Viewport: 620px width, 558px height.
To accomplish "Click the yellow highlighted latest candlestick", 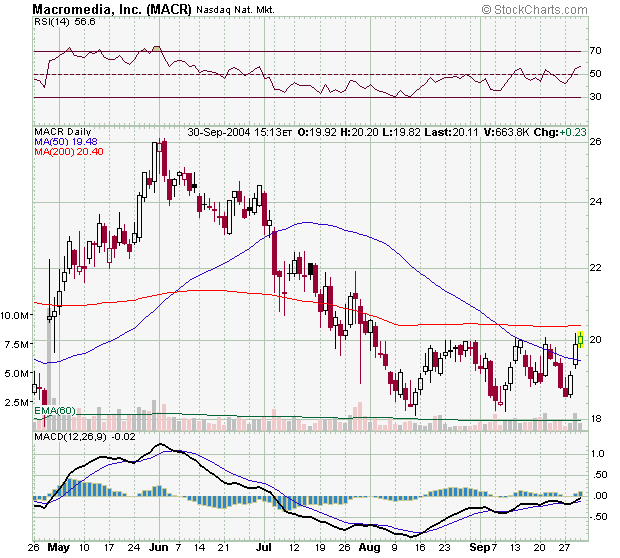I will tap(580, 339).
